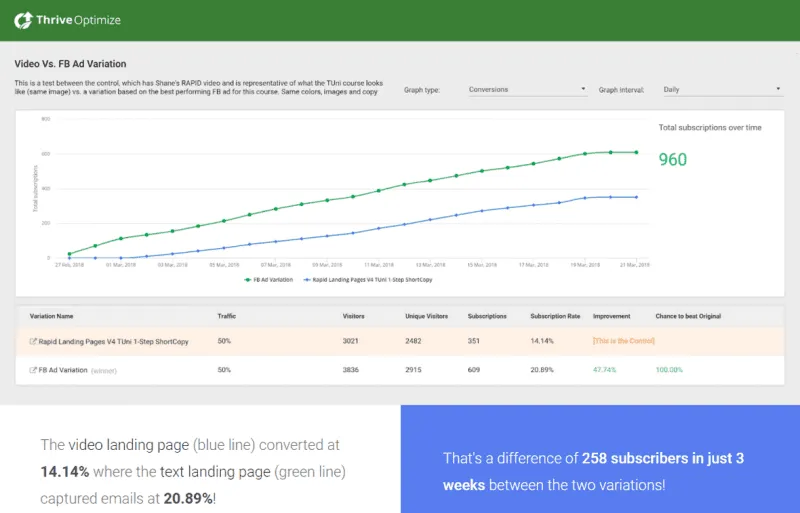Select the 2915 unique visitors cell

tap(413, 370)
